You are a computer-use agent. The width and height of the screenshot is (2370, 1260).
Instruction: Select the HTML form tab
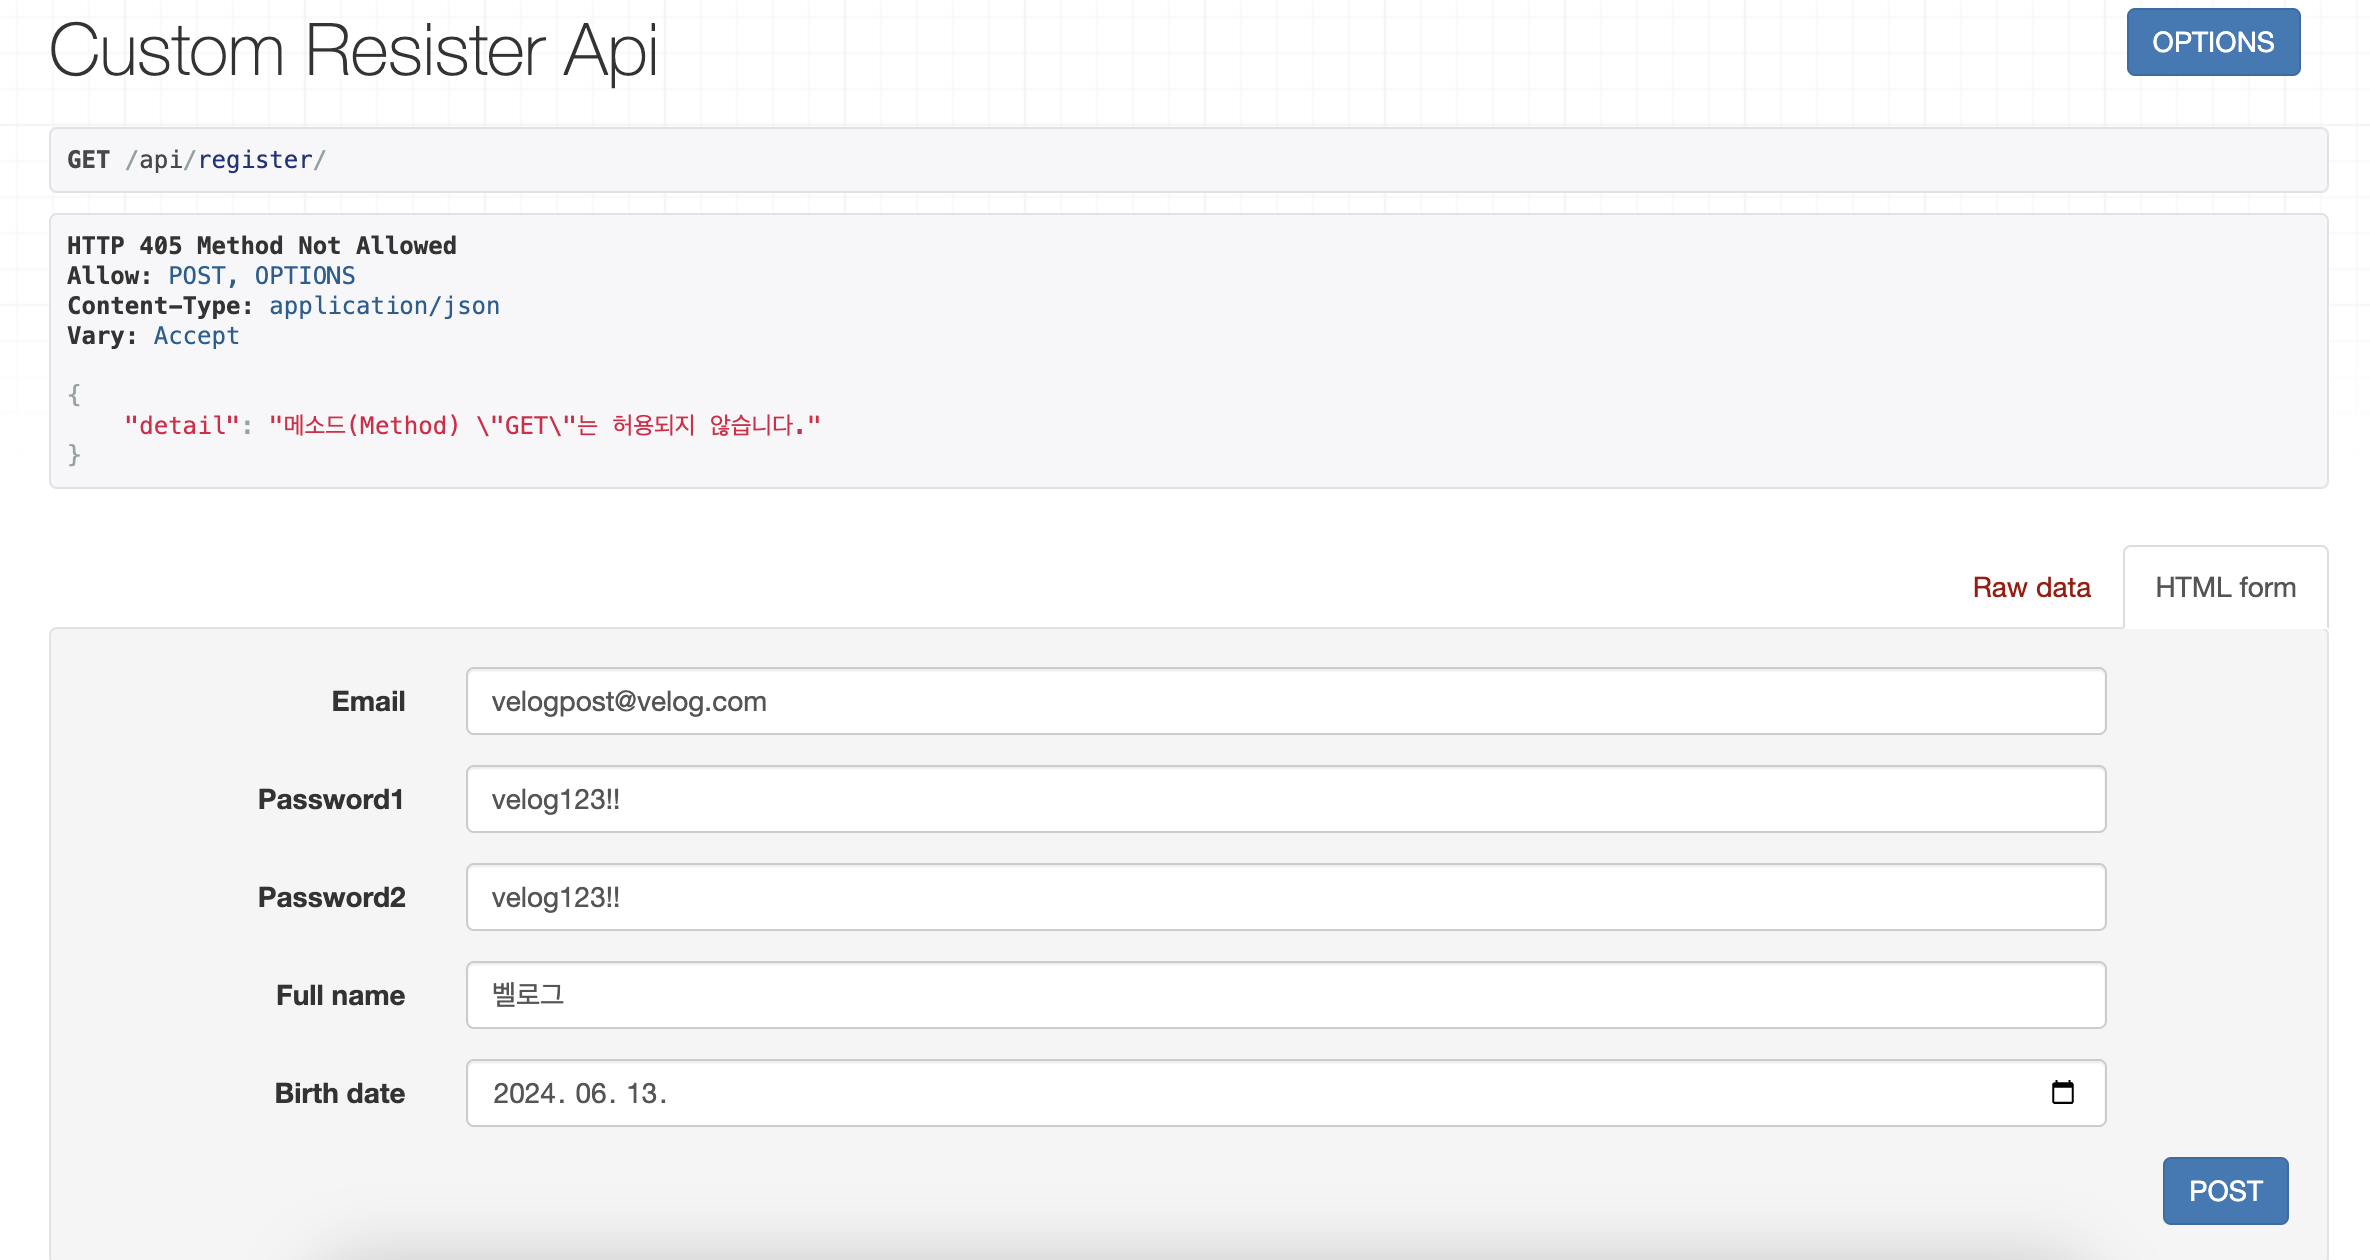[2224, 587]
